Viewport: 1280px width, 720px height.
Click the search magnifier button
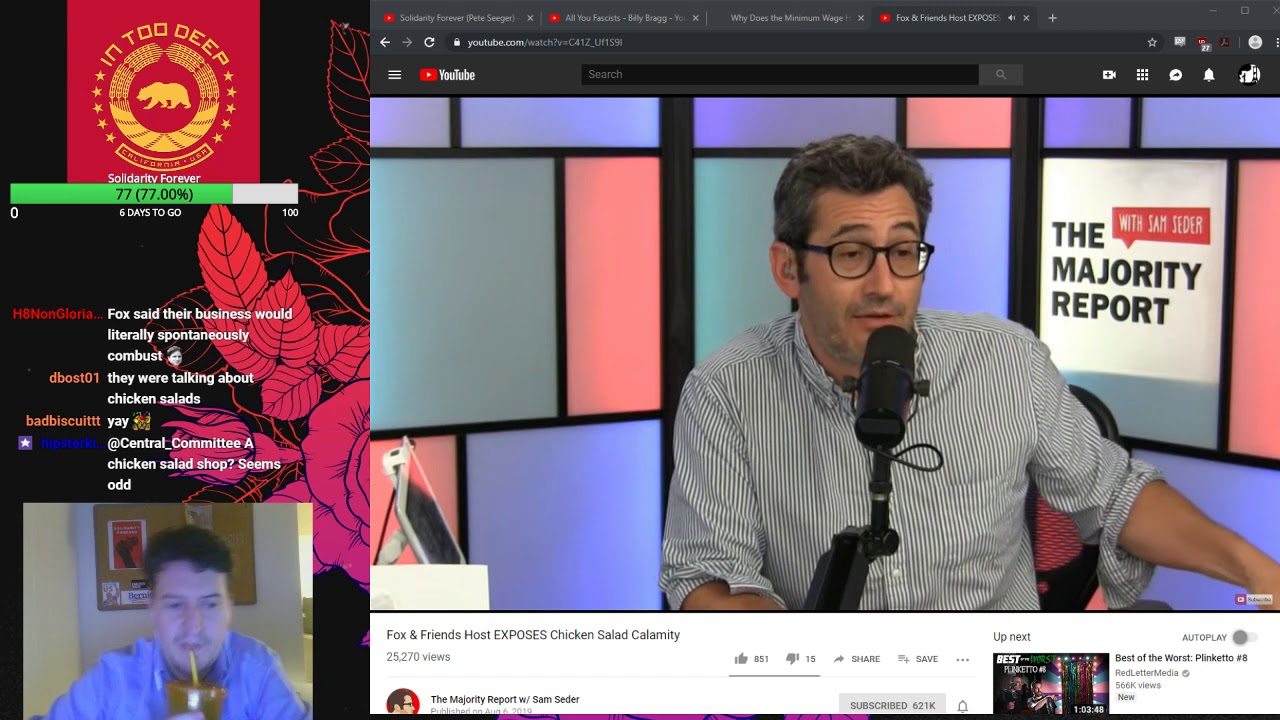(x=1000, y=74)
